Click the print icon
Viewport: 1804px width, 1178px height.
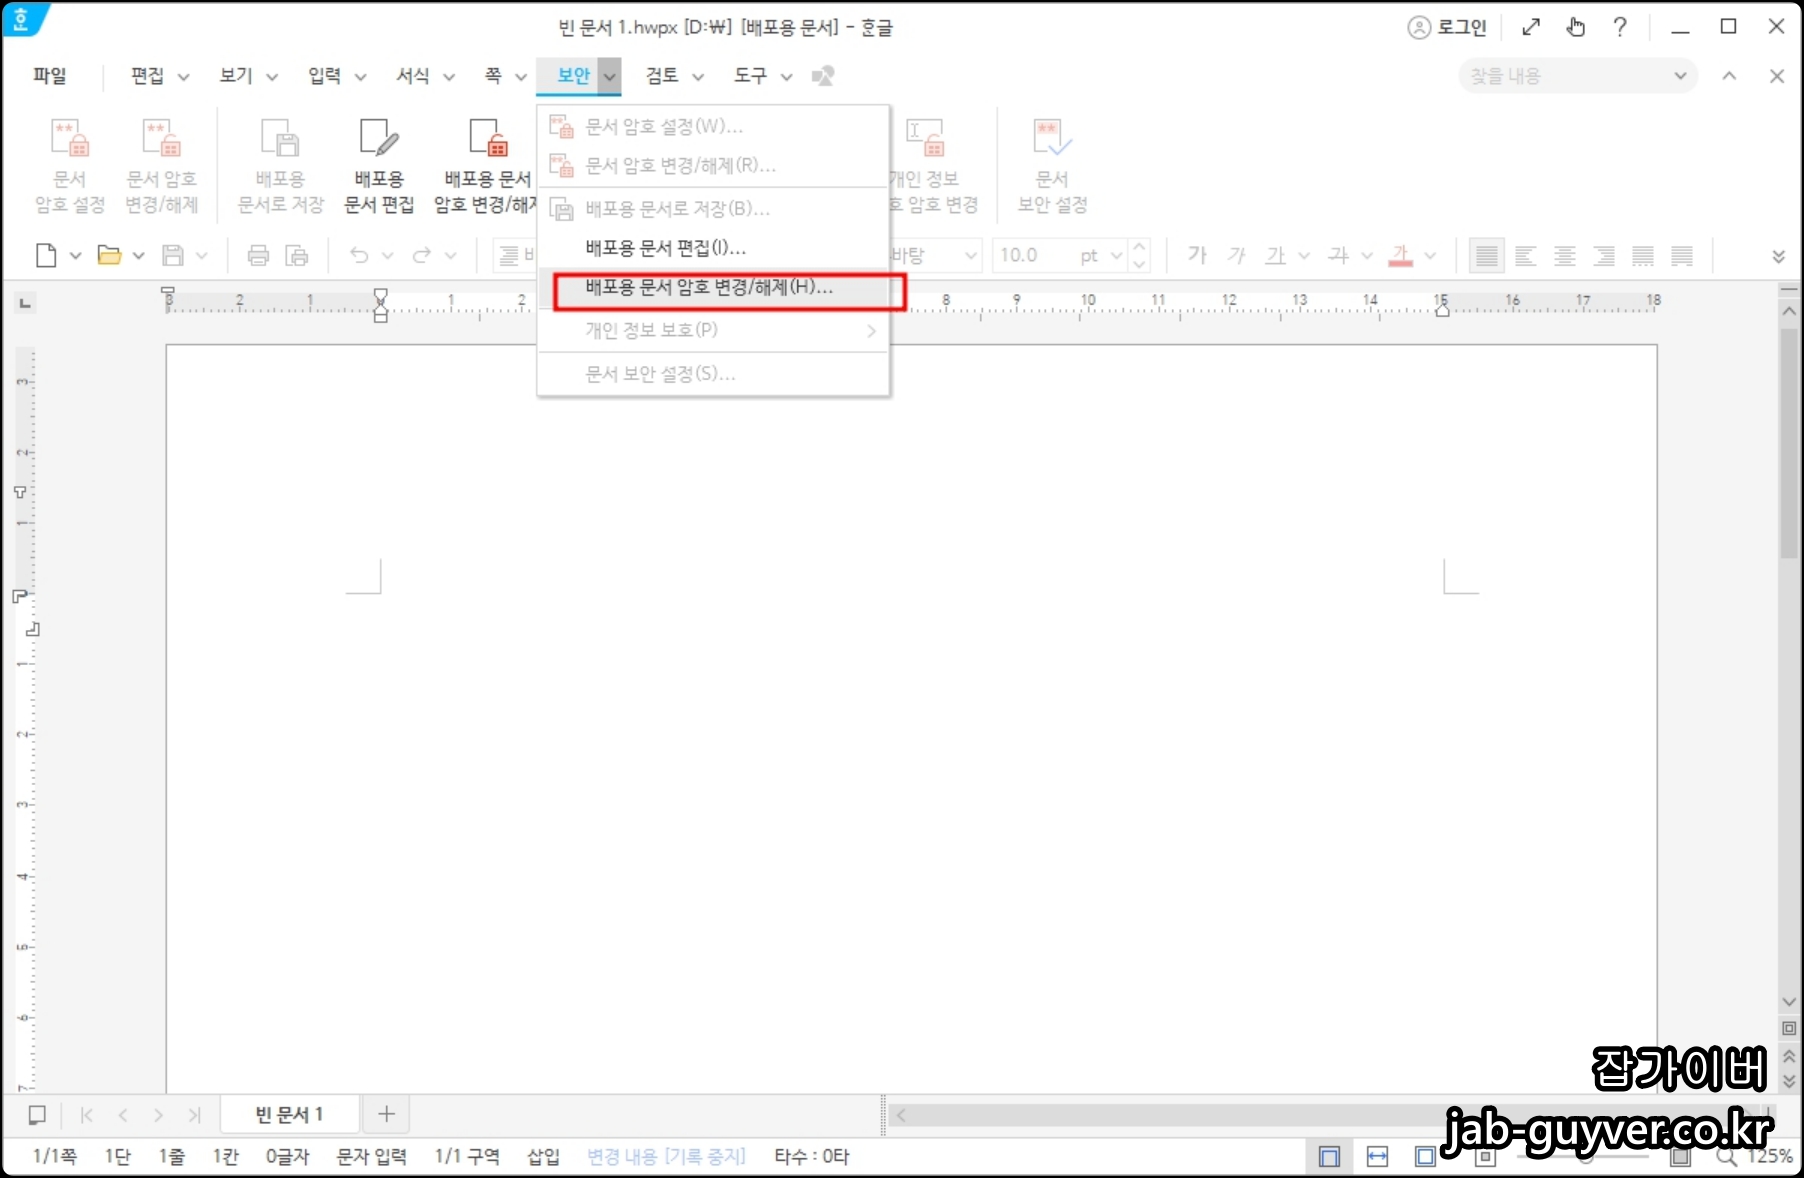pos(258,256)
